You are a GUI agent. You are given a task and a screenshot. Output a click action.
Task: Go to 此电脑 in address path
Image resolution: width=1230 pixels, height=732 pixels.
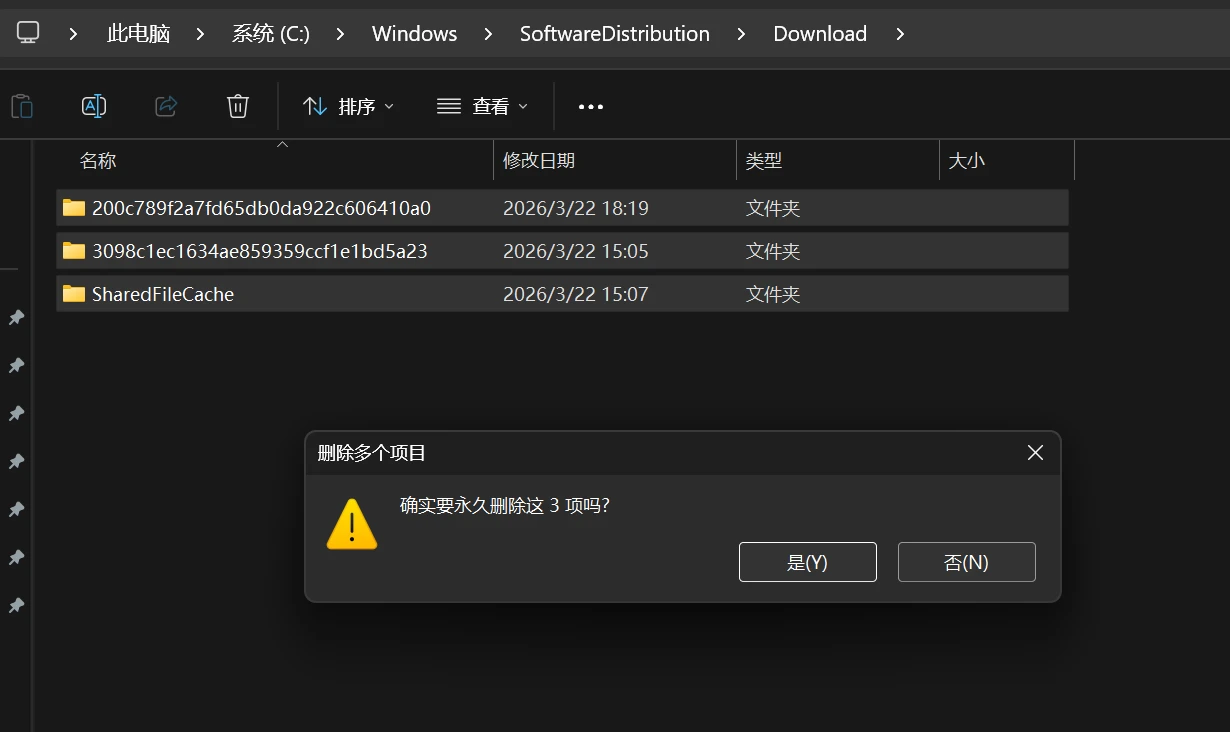[138, 34]
